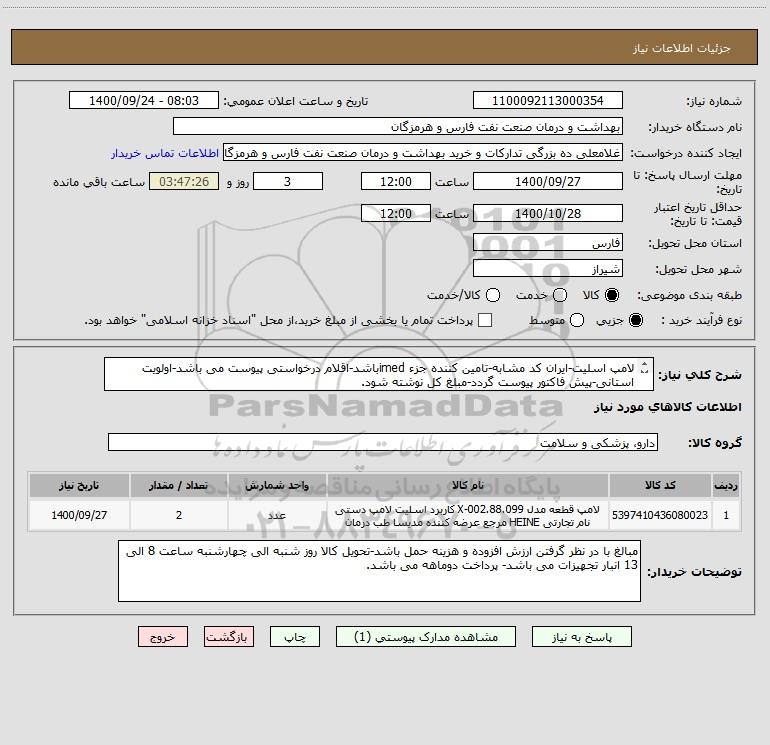Click the request creator name field
The width and height of the screenshot is (770, 745).
click(x=423, y=153)
